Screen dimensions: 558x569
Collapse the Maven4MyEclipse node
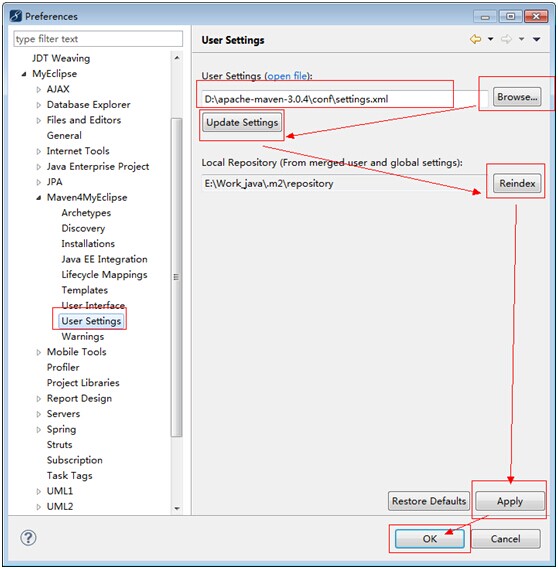pos(39,198)
